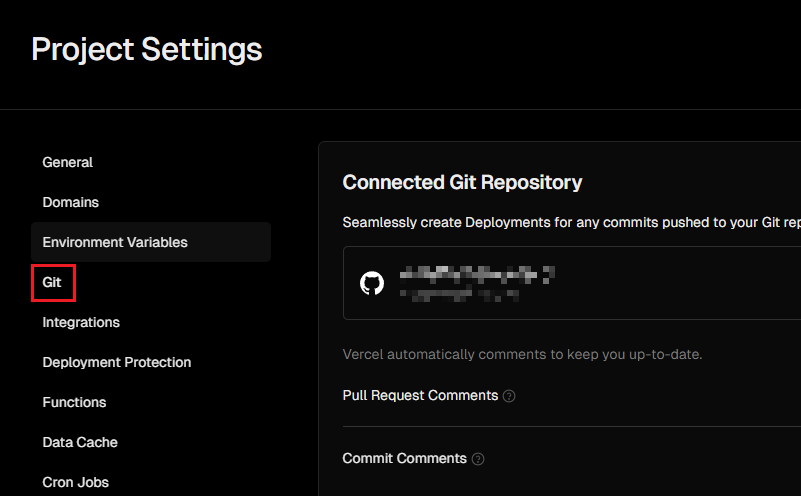Click the GitHub logo icon of connected repository
Screen dimensions: 801x496
pos(372,283)
